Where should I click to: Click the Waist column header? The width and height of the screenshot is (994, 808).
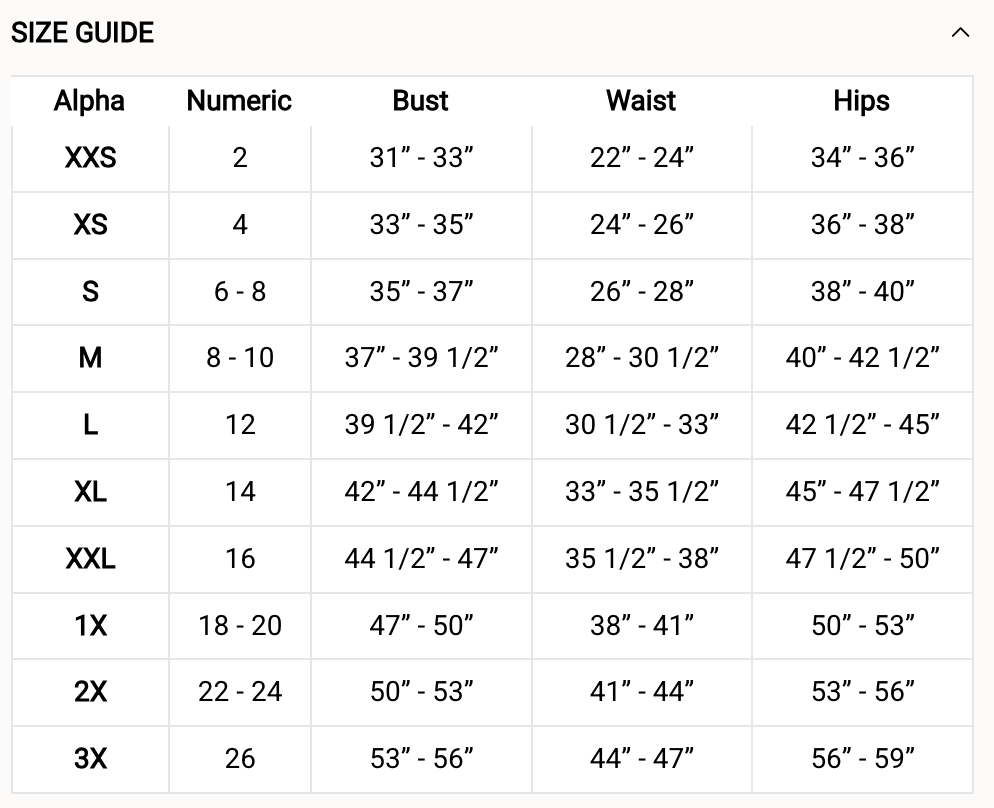click(641, 101)
